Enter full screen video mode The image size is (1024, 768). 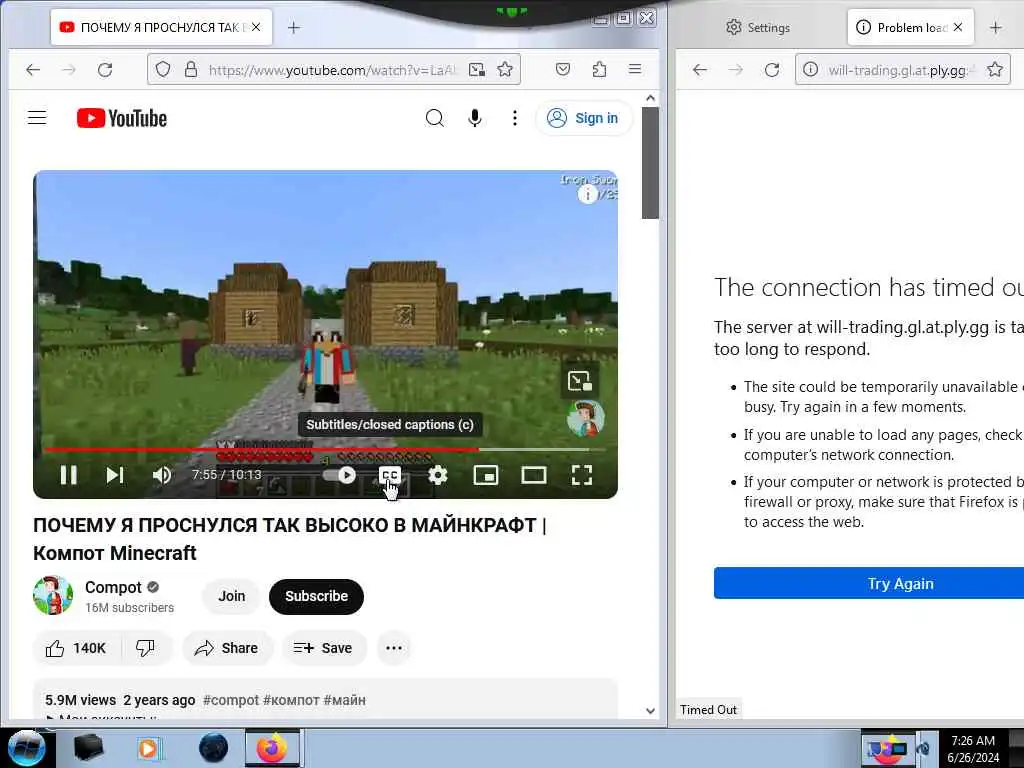coord(582,475)
